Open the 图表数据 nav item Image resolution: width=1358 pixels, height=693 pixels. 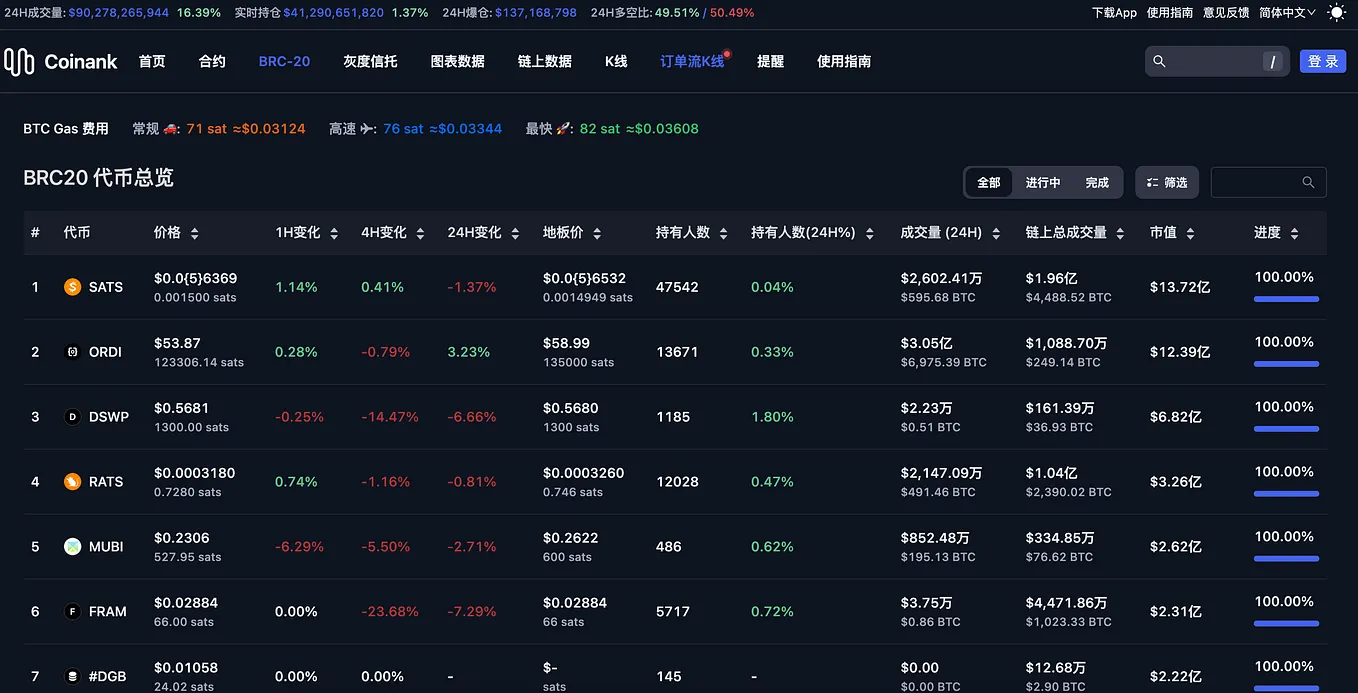pos(457,62)
